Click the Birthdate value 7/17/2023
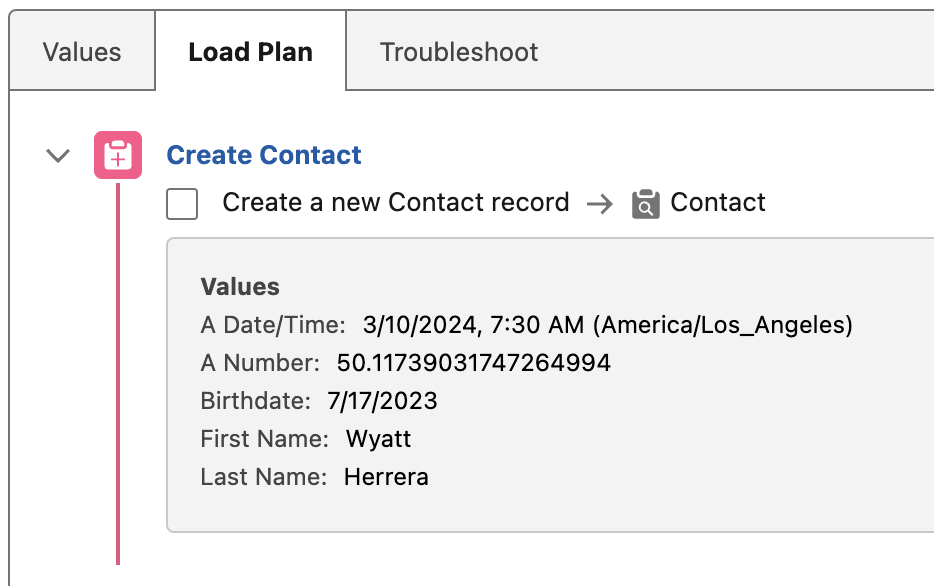Viewport: 934px width, 586px height. pyautogui.click(x=382, y=401)
